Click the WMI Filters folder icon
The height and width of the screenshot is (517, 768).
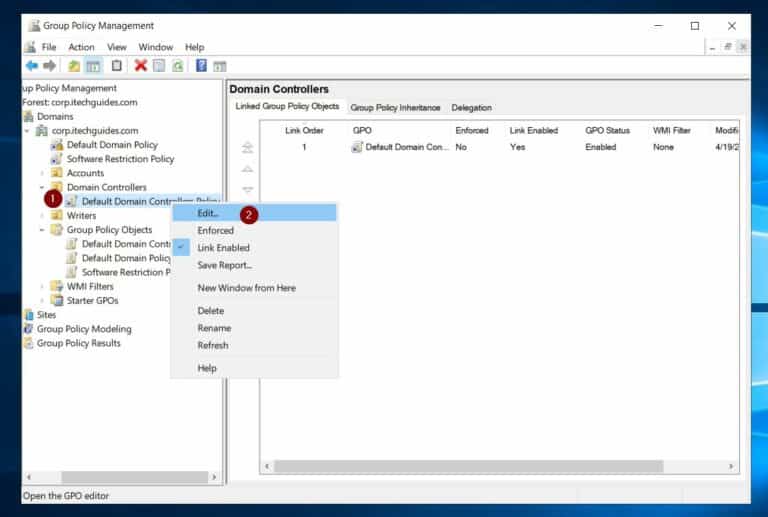57,286
